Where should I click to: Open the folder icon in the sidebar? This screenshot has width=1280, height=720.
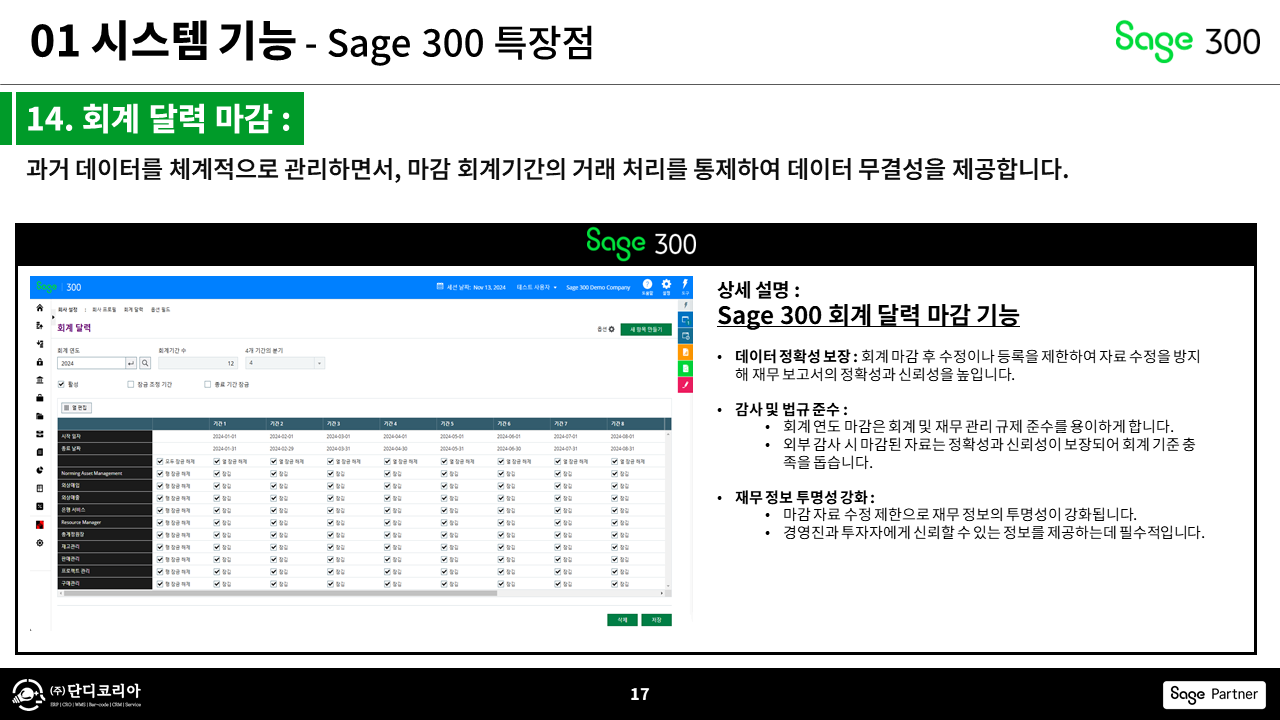click(x=39, y=416)
